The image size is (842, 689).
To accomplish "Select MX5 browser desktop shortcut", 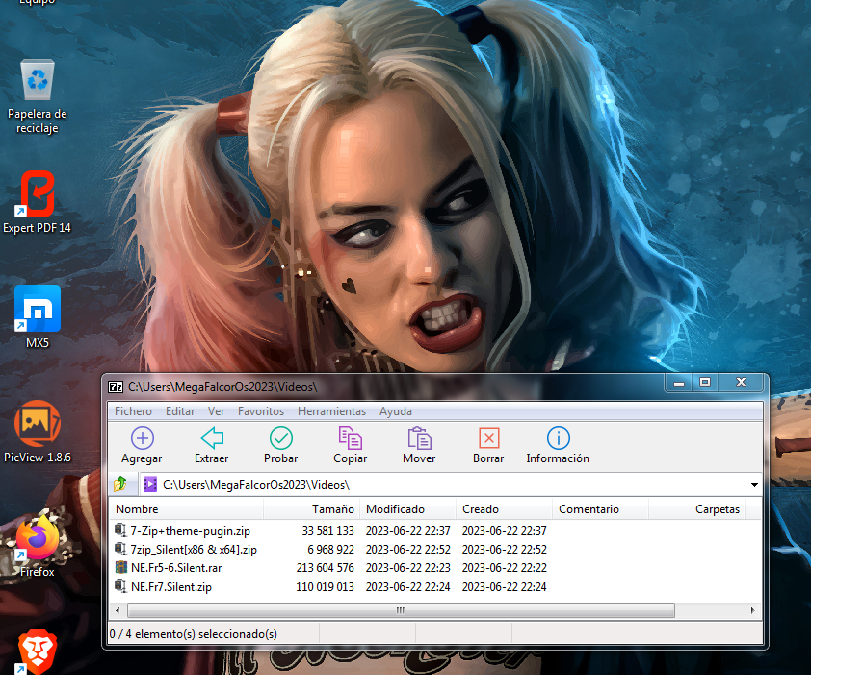I will tap(37, 317).
